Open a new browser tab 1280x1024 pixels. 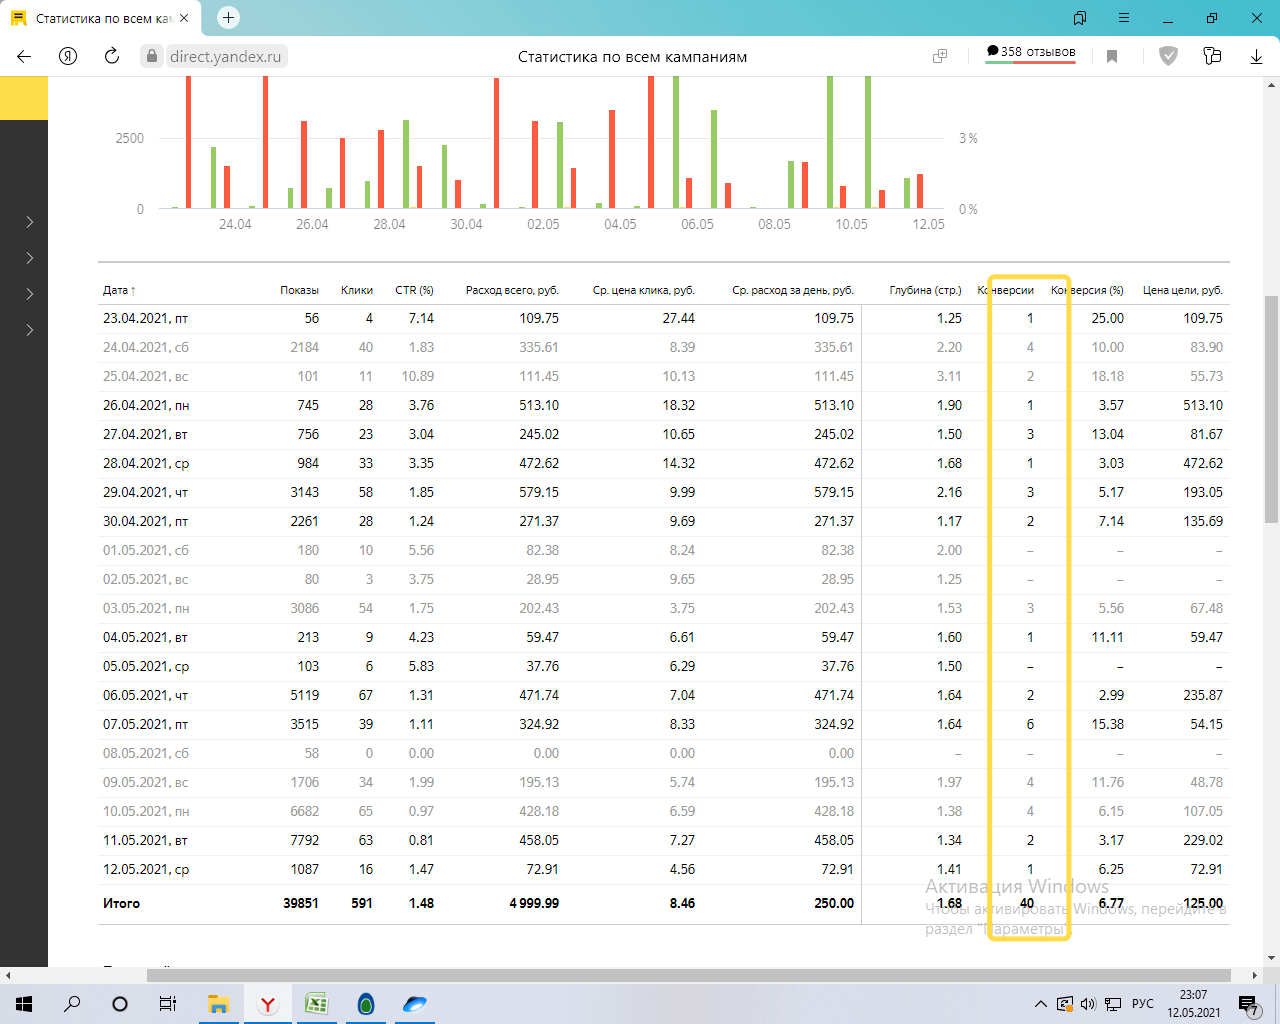228,18
